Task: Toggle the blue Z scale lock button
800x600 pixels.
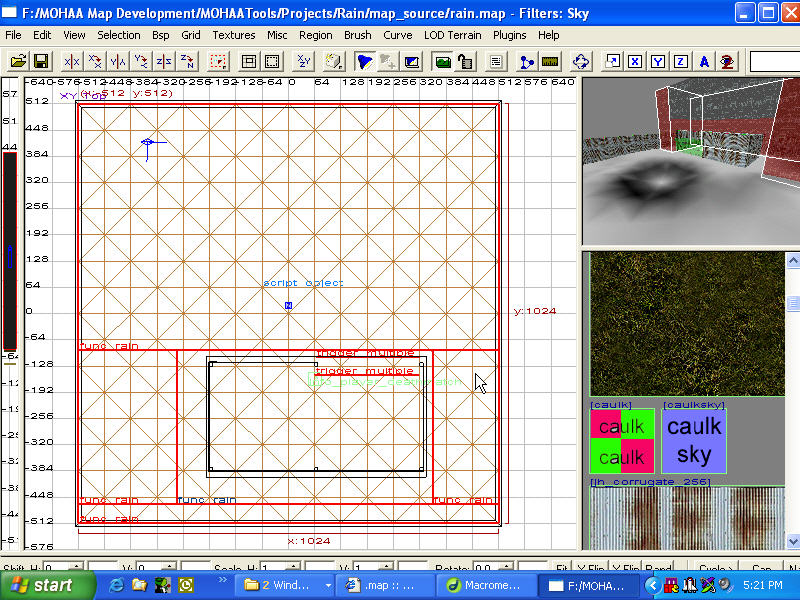Action: point(681,61)
